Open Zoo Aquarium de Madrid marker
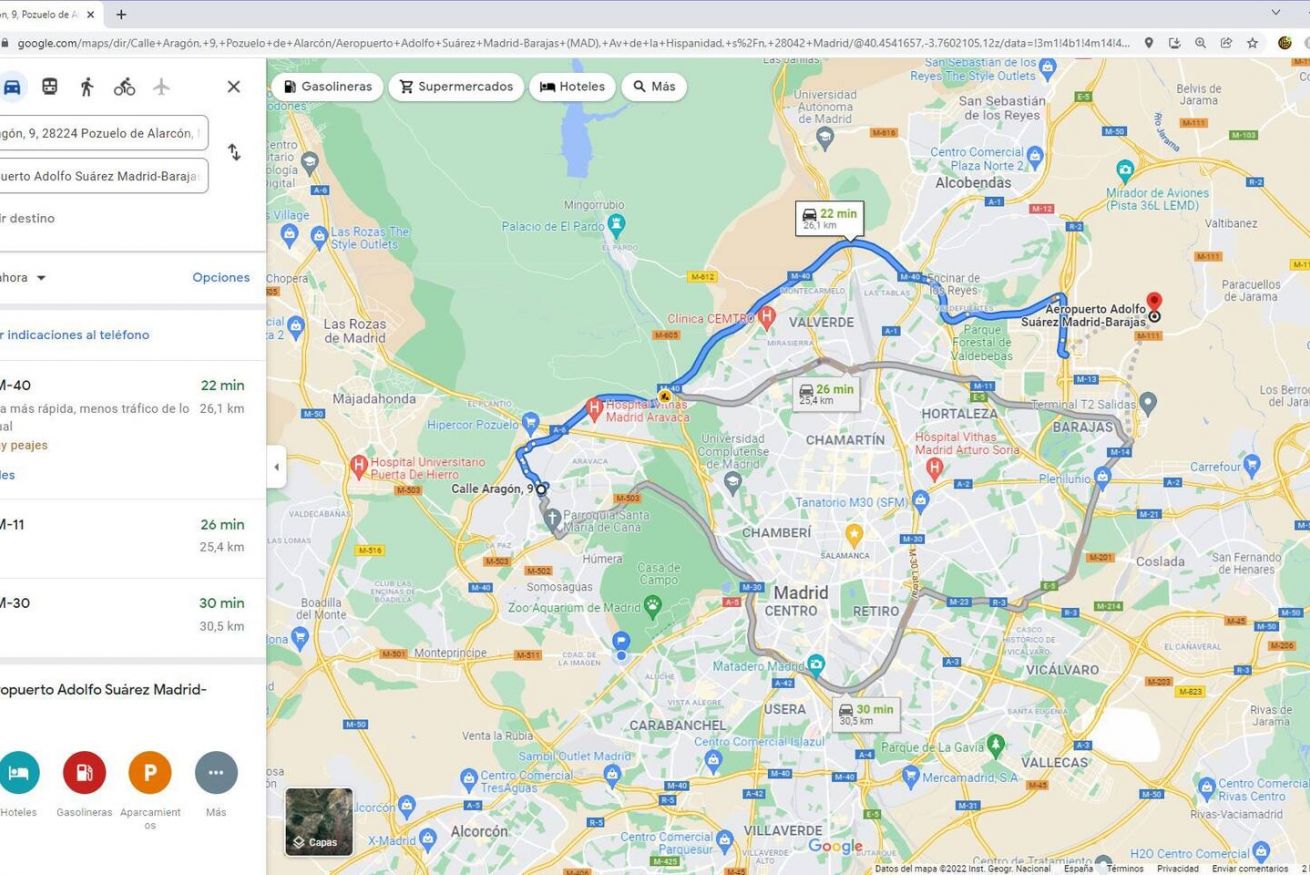The height and width of the screenshot is (875, 1310). [652, 605]
